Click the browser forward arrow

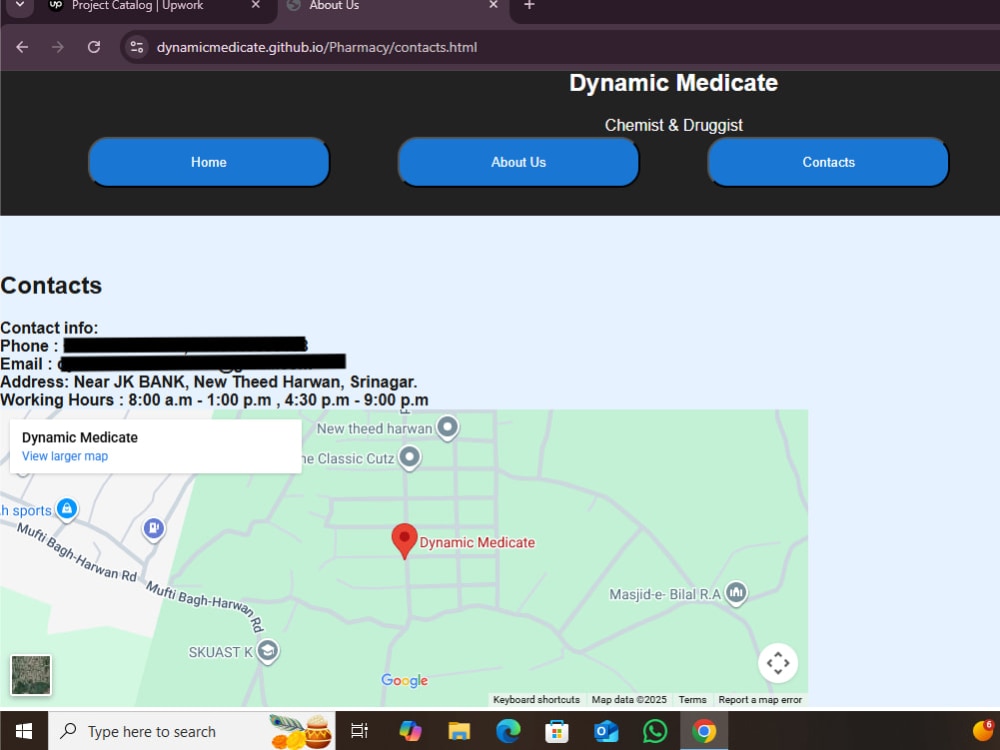58,47
